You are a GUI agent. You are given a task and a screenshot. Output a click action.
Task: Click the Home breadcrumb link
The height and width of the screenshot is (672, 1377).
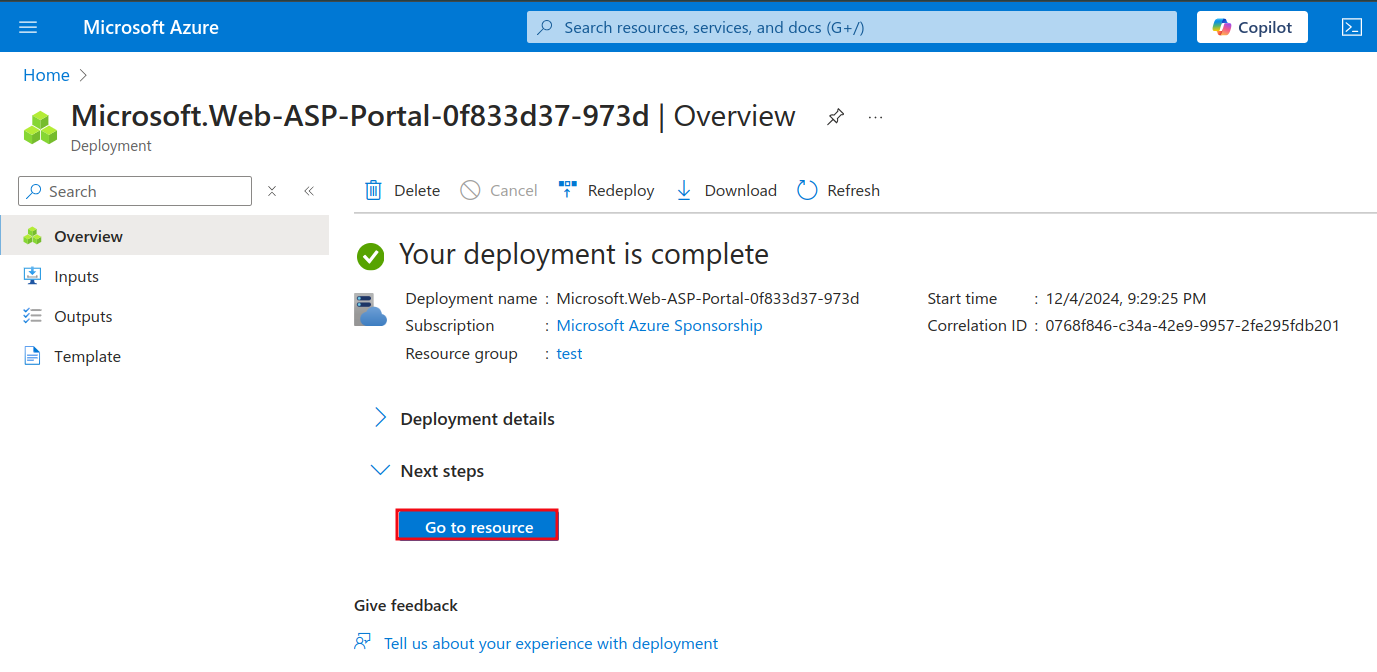(46, 75)
